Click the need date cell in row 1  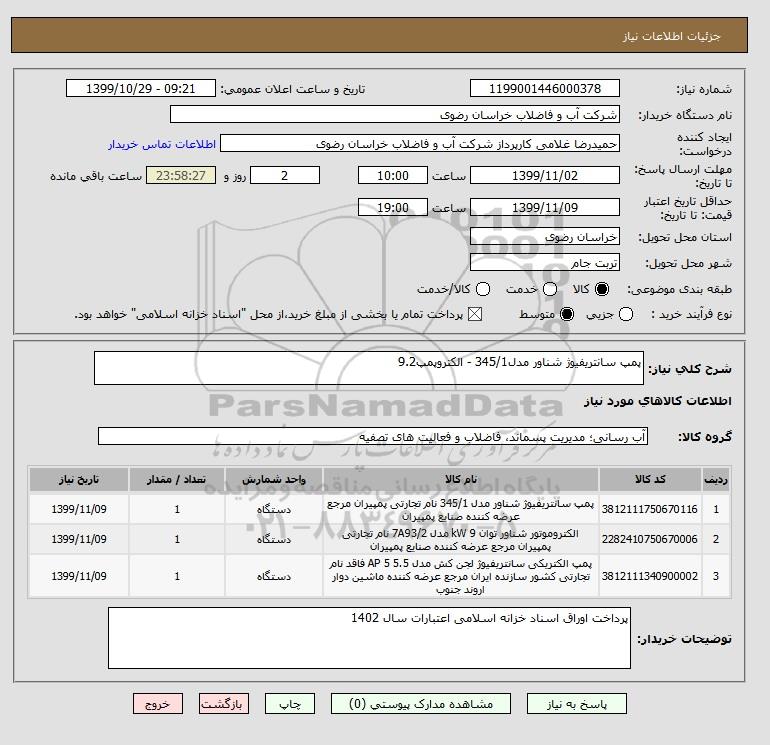(79, 509)
